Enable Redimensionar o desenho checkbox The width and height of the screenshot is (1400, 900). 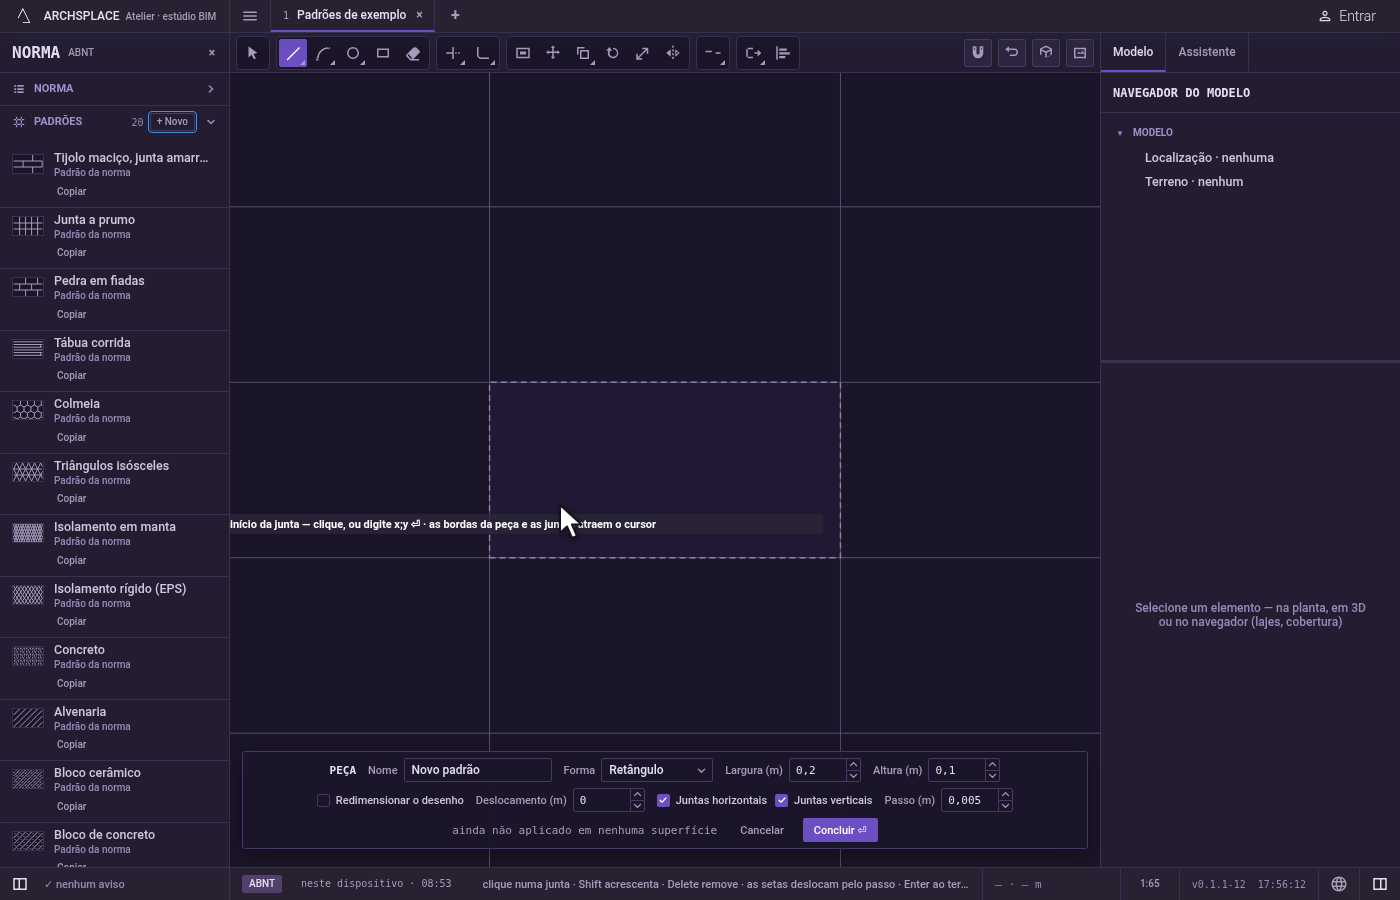pos(323,800)
